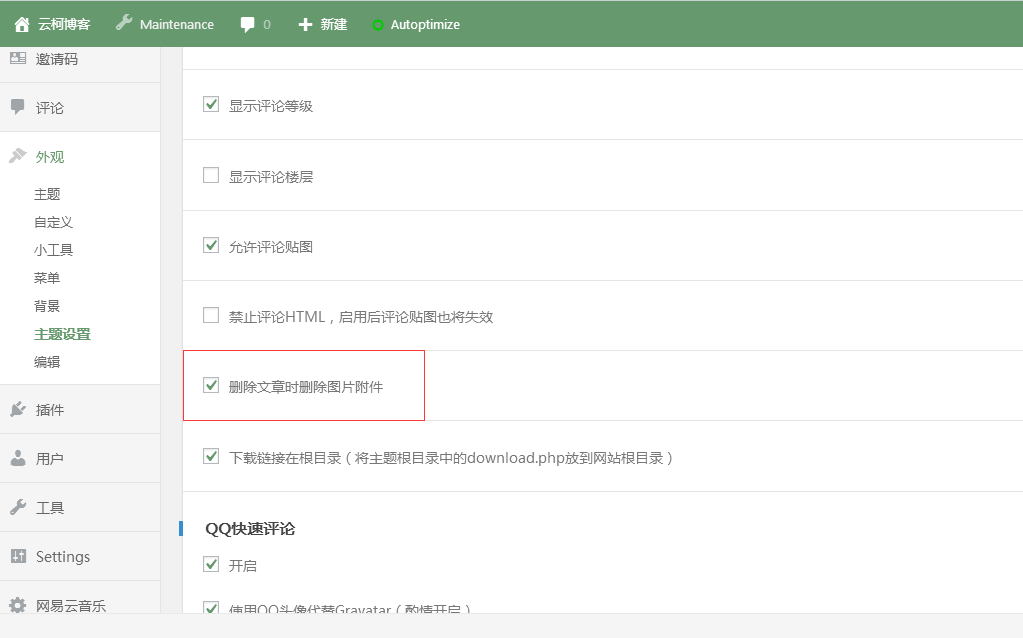1023x638 pixels.
Task: Click the plus icon for 新建
Action: [306, 24]
